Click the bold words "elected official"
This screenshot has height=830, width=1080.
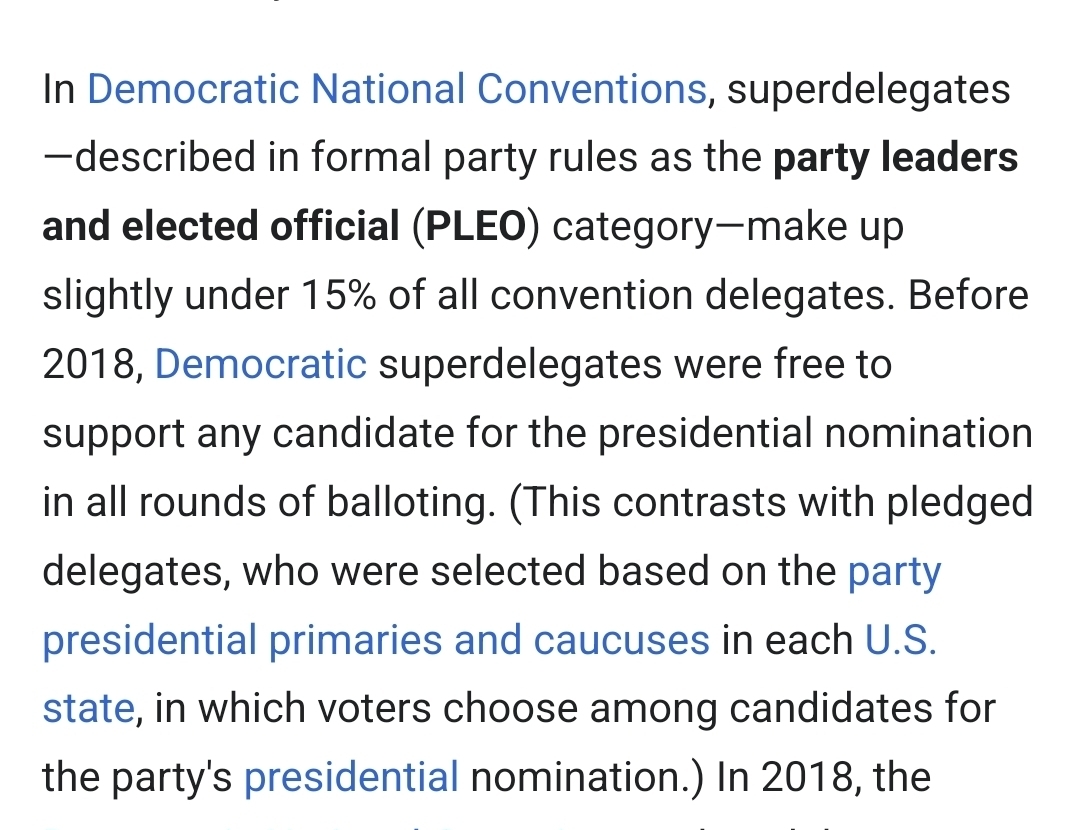pyautogui.click(x=261, y=227)
